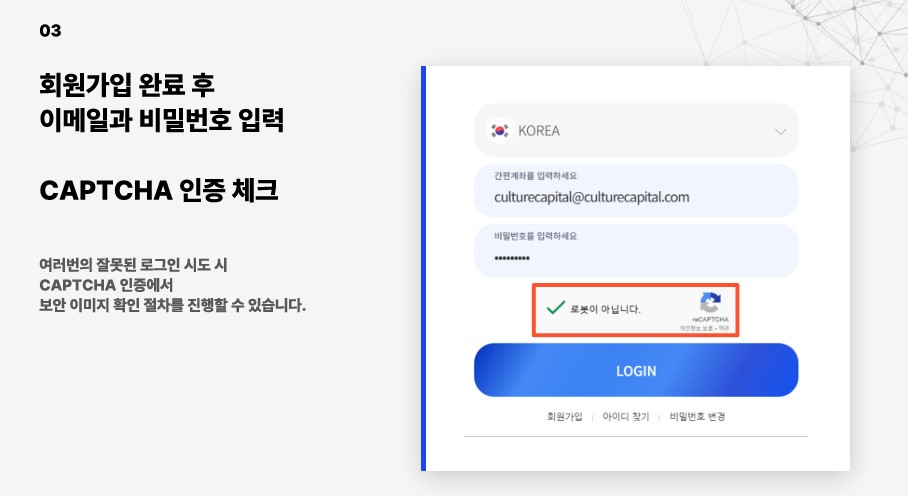Screen dimensions: 908x496
Task: Click the 'reCAPTCHA' brand text
Action: (711, 319)
